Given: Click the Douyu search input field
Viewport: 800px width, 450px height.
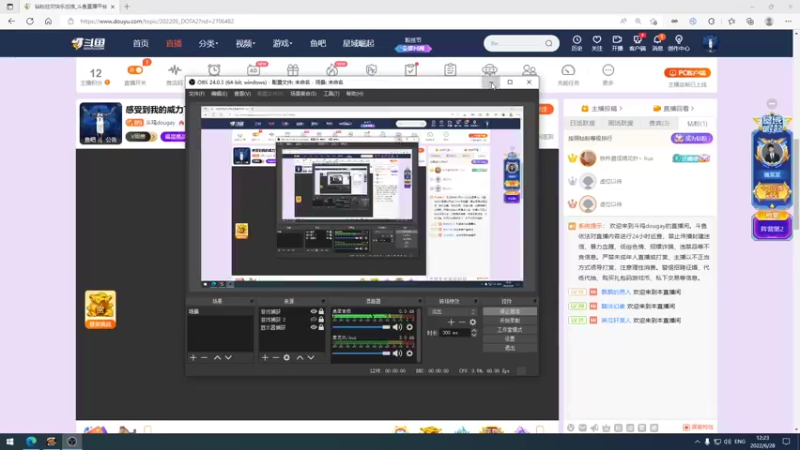Looking at the screenshot, I should pyautogui.click(x=515, y=43).
